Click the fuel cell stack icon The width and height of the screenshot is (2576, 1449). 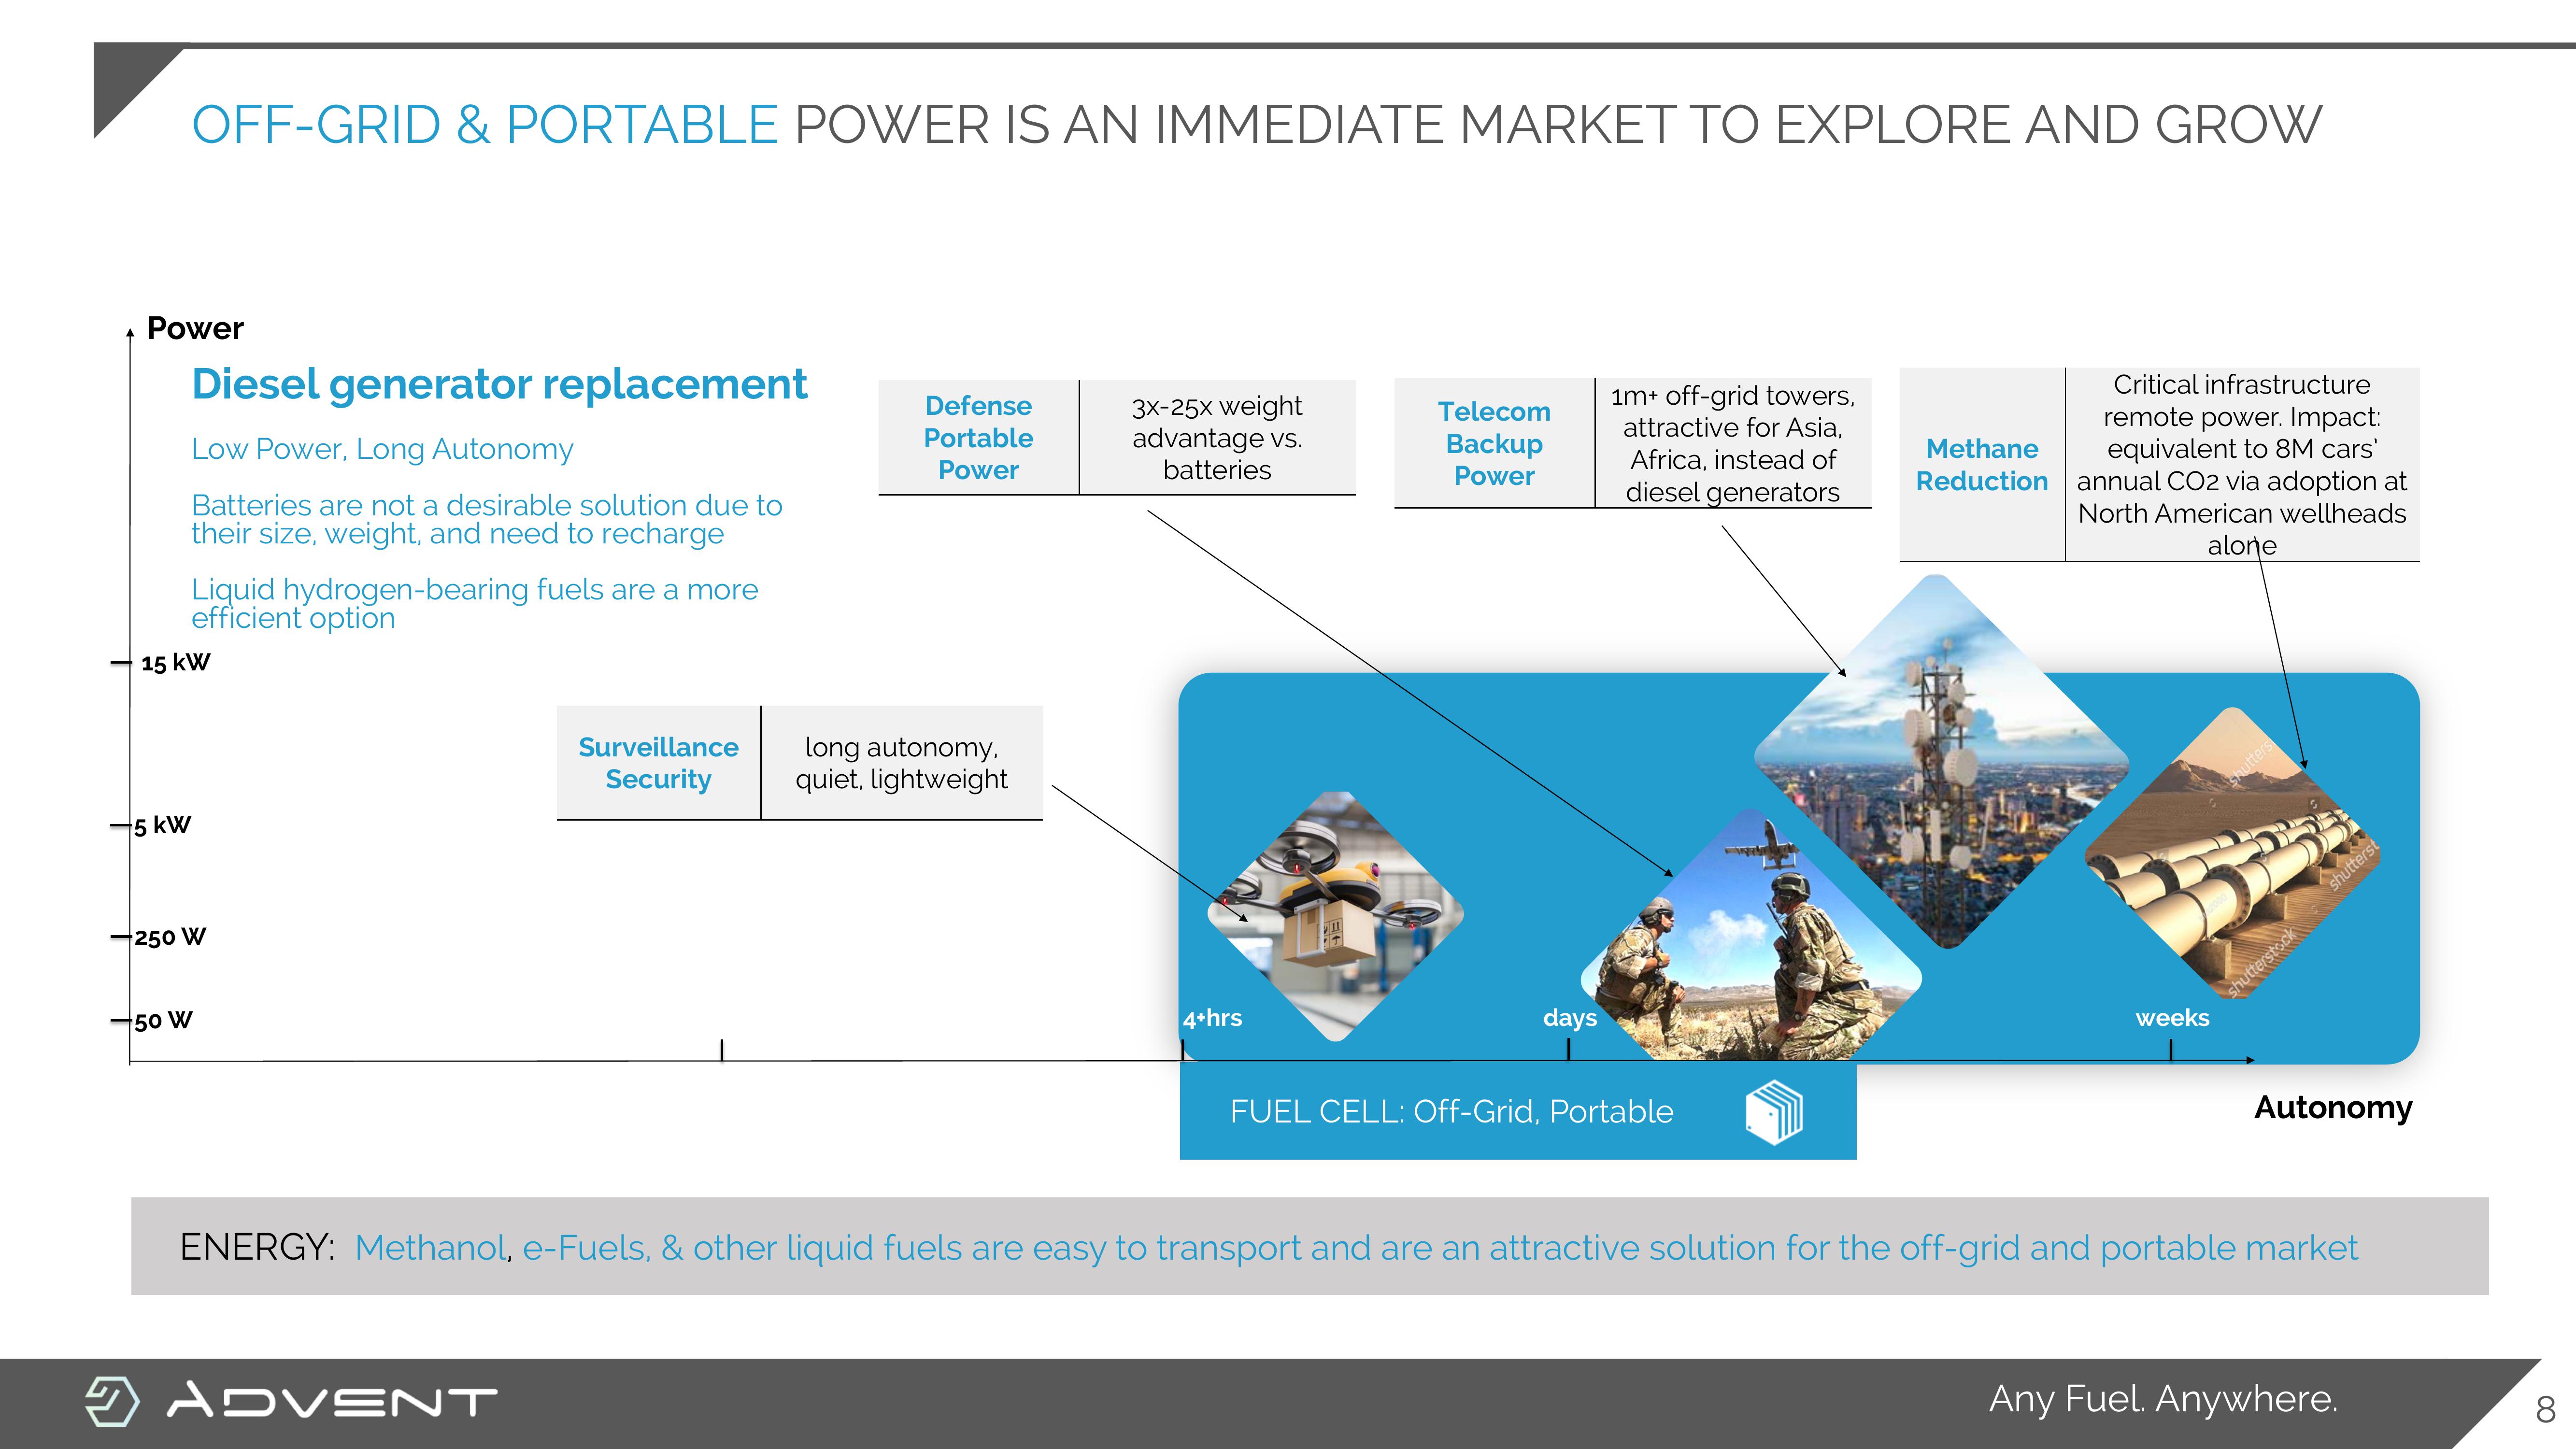pos(1774,1112)
